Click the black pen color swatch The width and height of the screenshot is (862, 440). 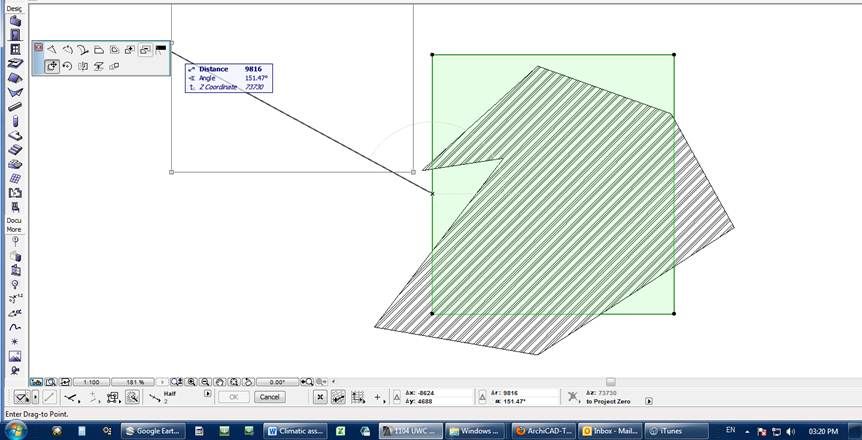(161, 48)
